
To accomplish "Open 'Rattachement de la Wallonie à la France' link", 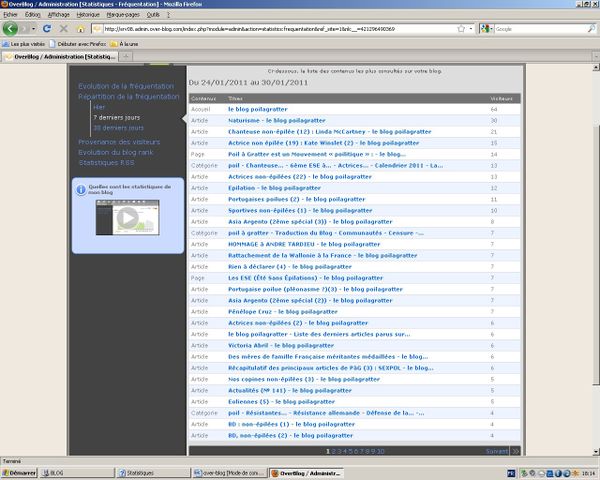I will point(323,255).
